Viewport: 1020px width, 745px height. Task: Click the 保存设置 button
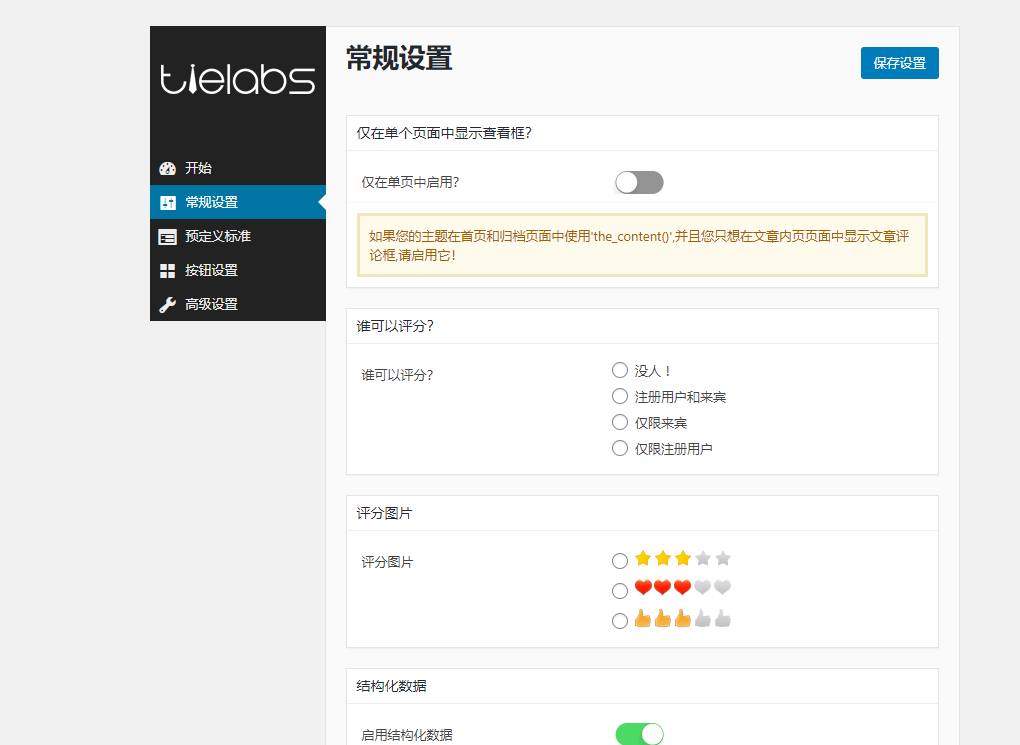pyautogui.click(x=899, y=63)
